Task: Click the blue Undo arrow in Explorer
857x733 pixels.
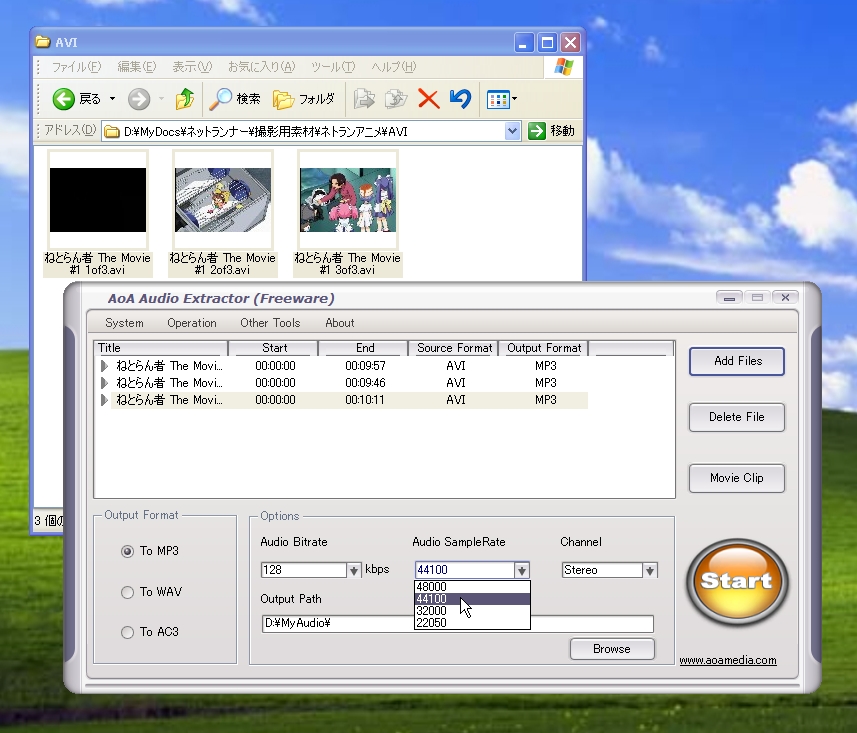Action: point(460,99)
